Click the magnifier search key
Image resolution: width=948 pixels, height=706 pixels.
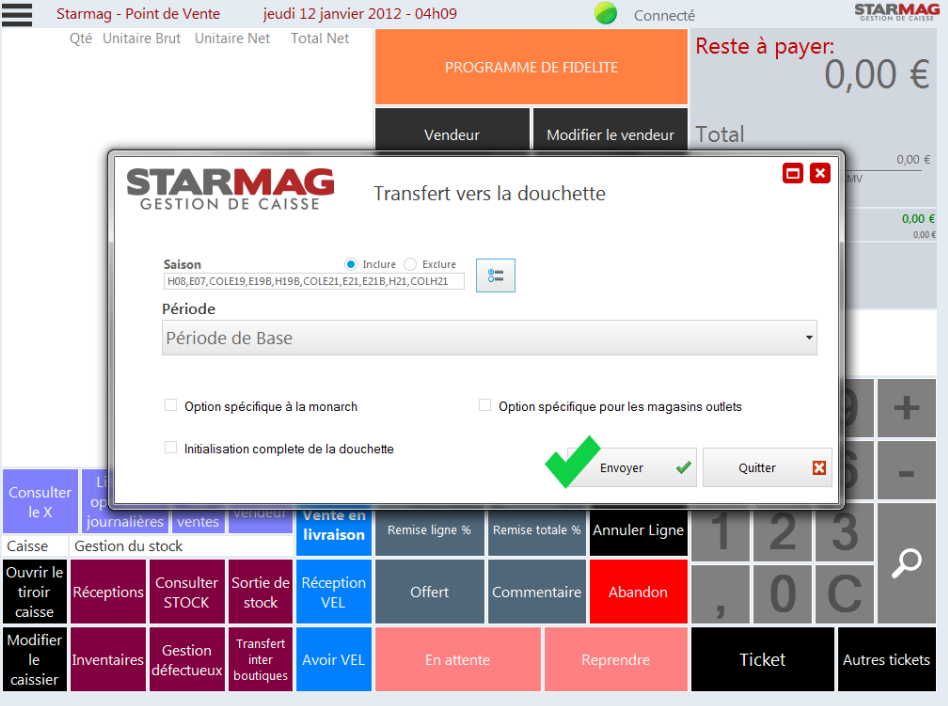point(906,563)
